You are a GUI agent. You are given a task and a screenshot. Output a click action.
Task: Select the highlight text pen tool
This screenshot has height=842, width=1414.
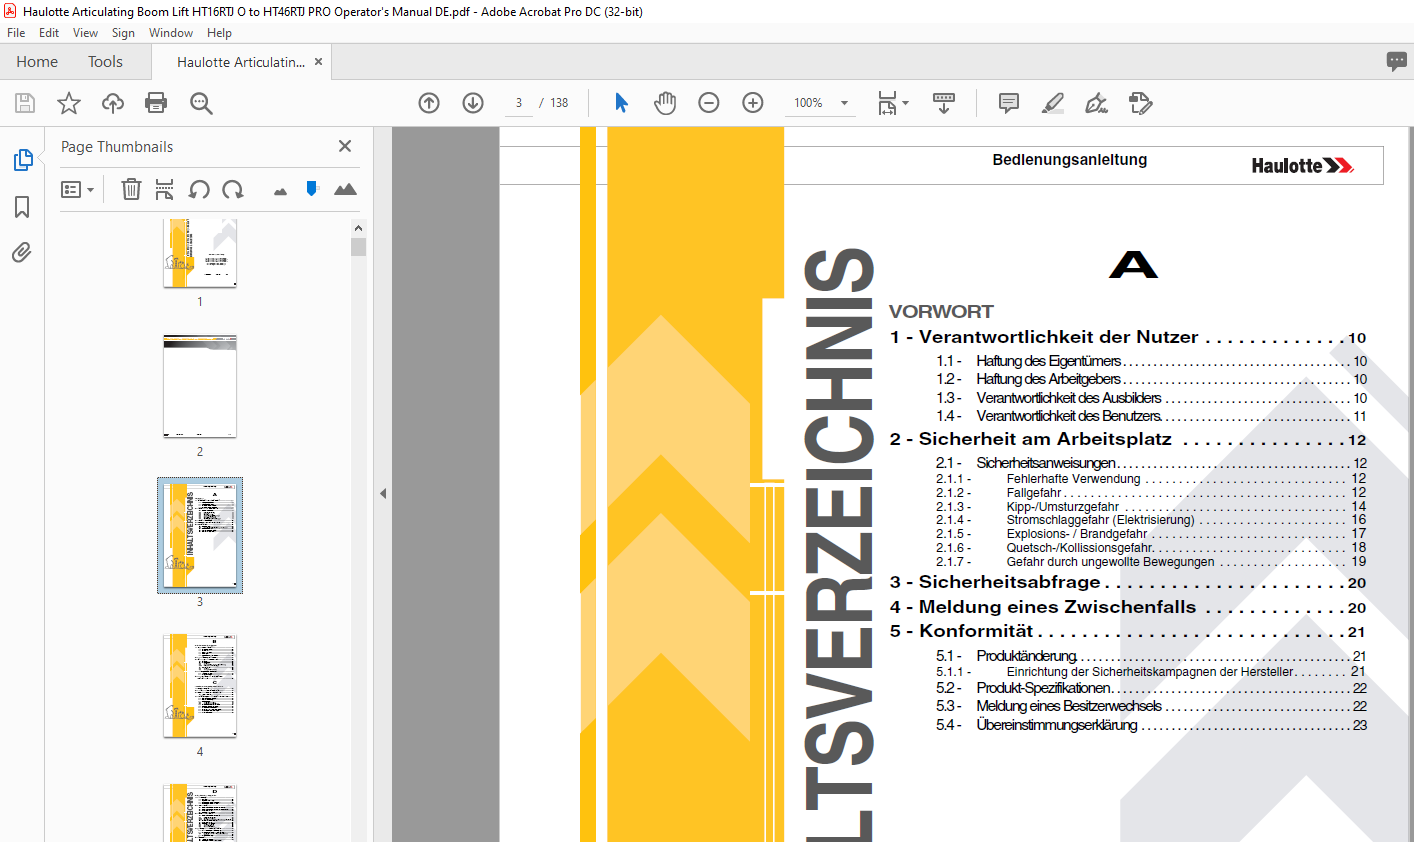click(1053, 103)
